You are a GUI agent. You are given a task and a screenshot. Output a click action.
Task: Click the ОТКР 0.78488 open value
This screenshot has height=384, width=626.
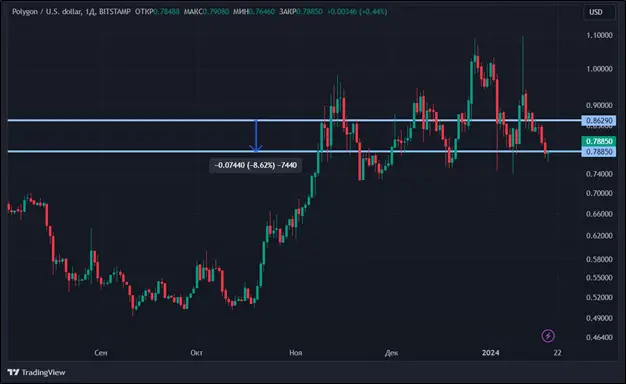click(x=157, y=12)
